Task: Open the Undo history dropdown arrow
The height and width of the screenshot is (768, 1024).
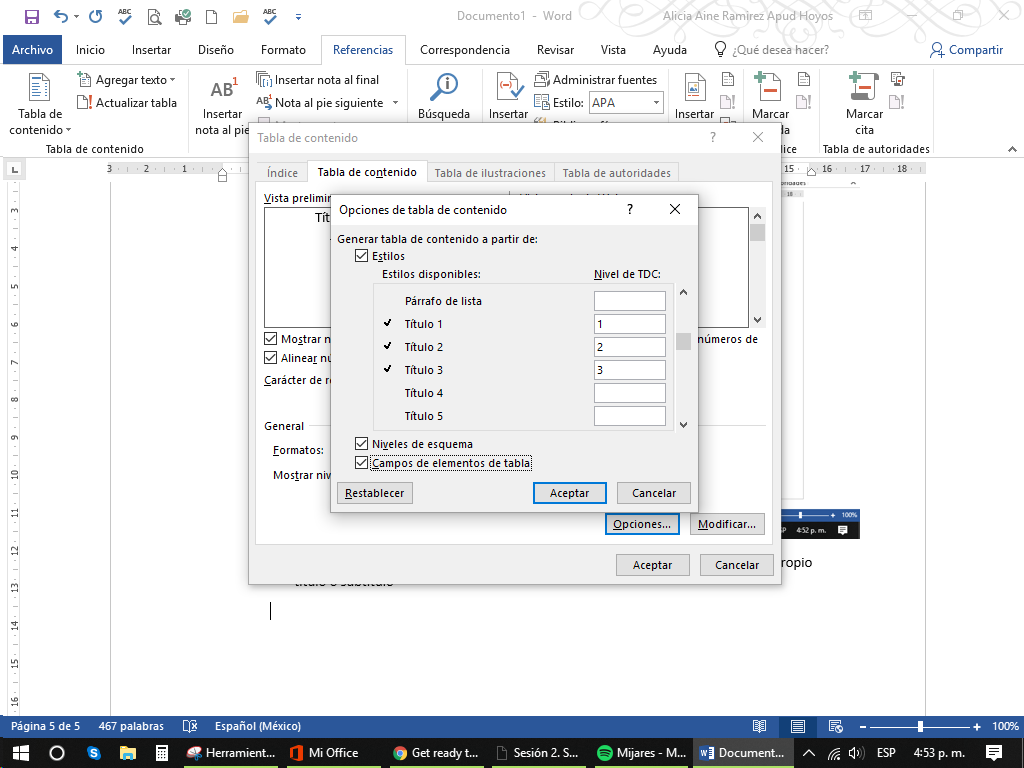Action: click(76, 17)
